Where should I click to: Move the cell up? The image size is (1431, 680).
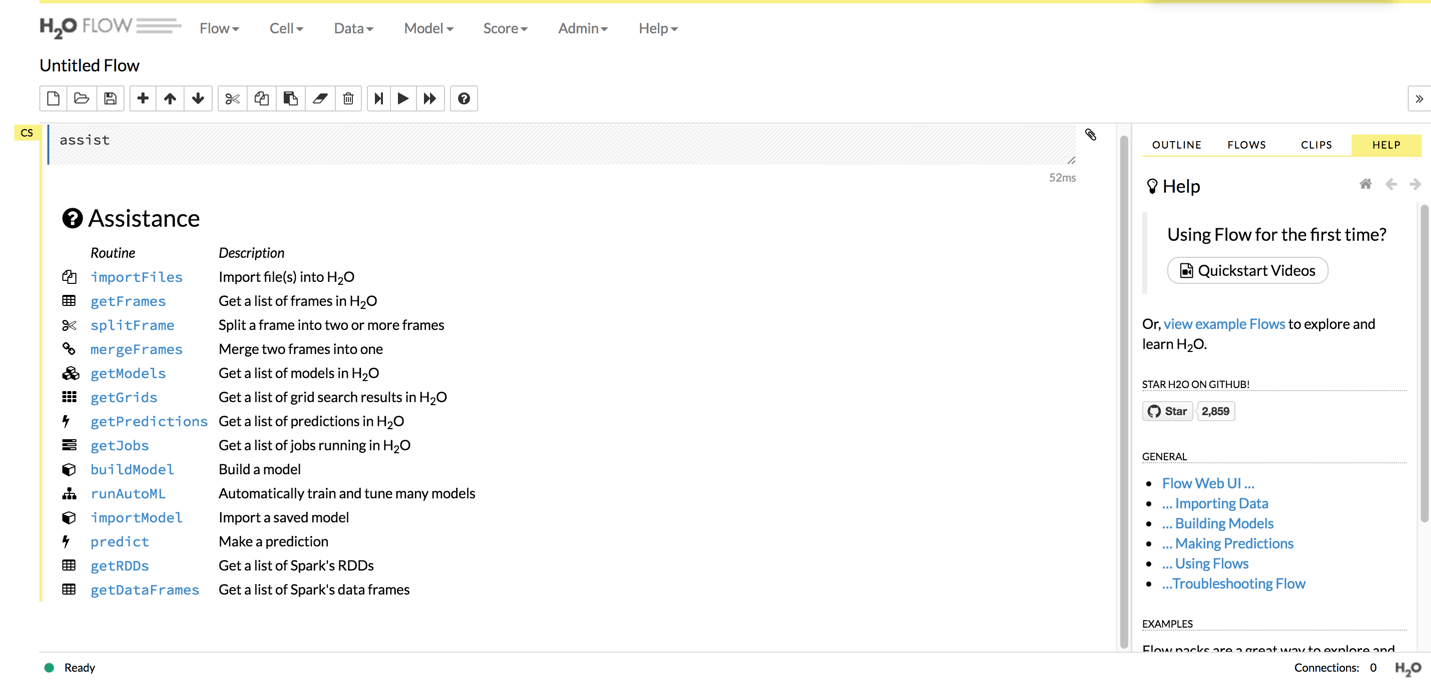click(170, 98)
